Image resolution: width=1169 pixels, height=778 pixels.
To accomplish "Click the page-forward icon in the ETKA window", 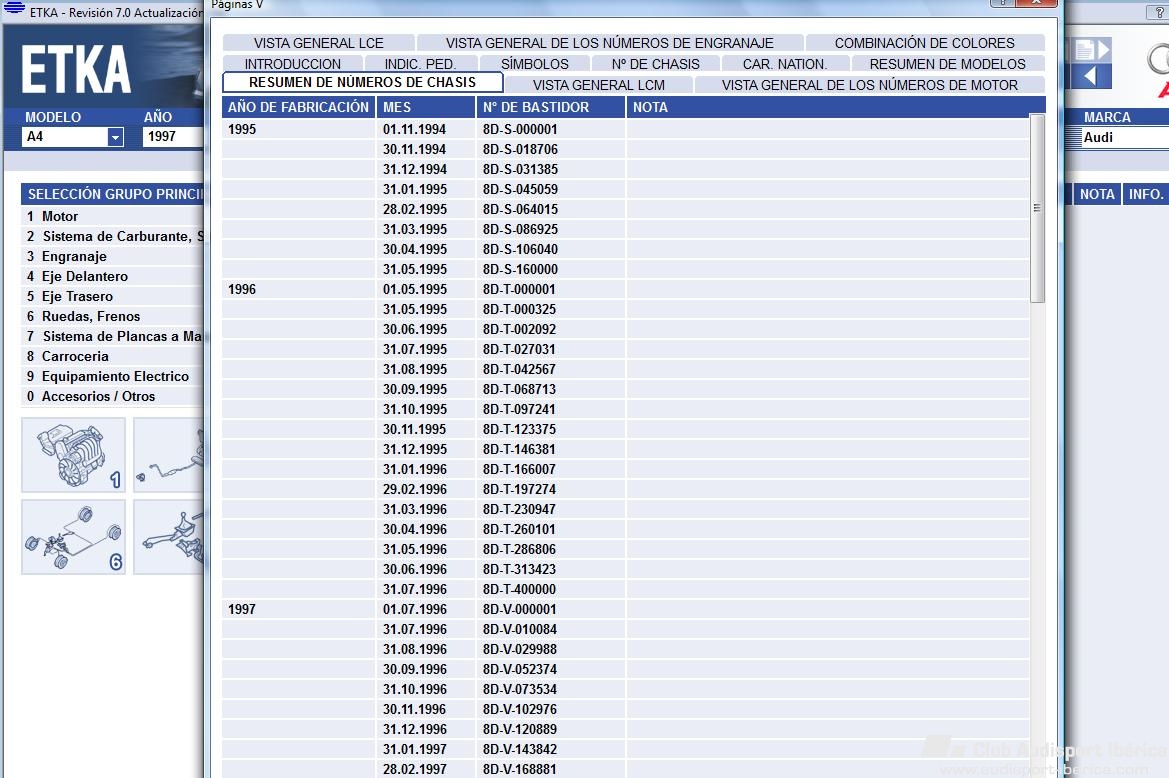I will (x=1091, y=50).
